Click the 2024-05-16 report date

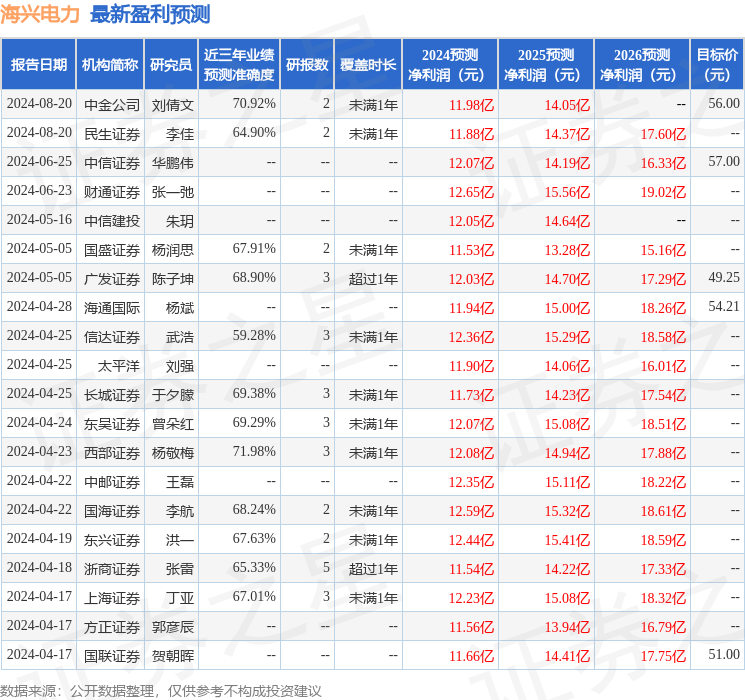click(39, 220)
